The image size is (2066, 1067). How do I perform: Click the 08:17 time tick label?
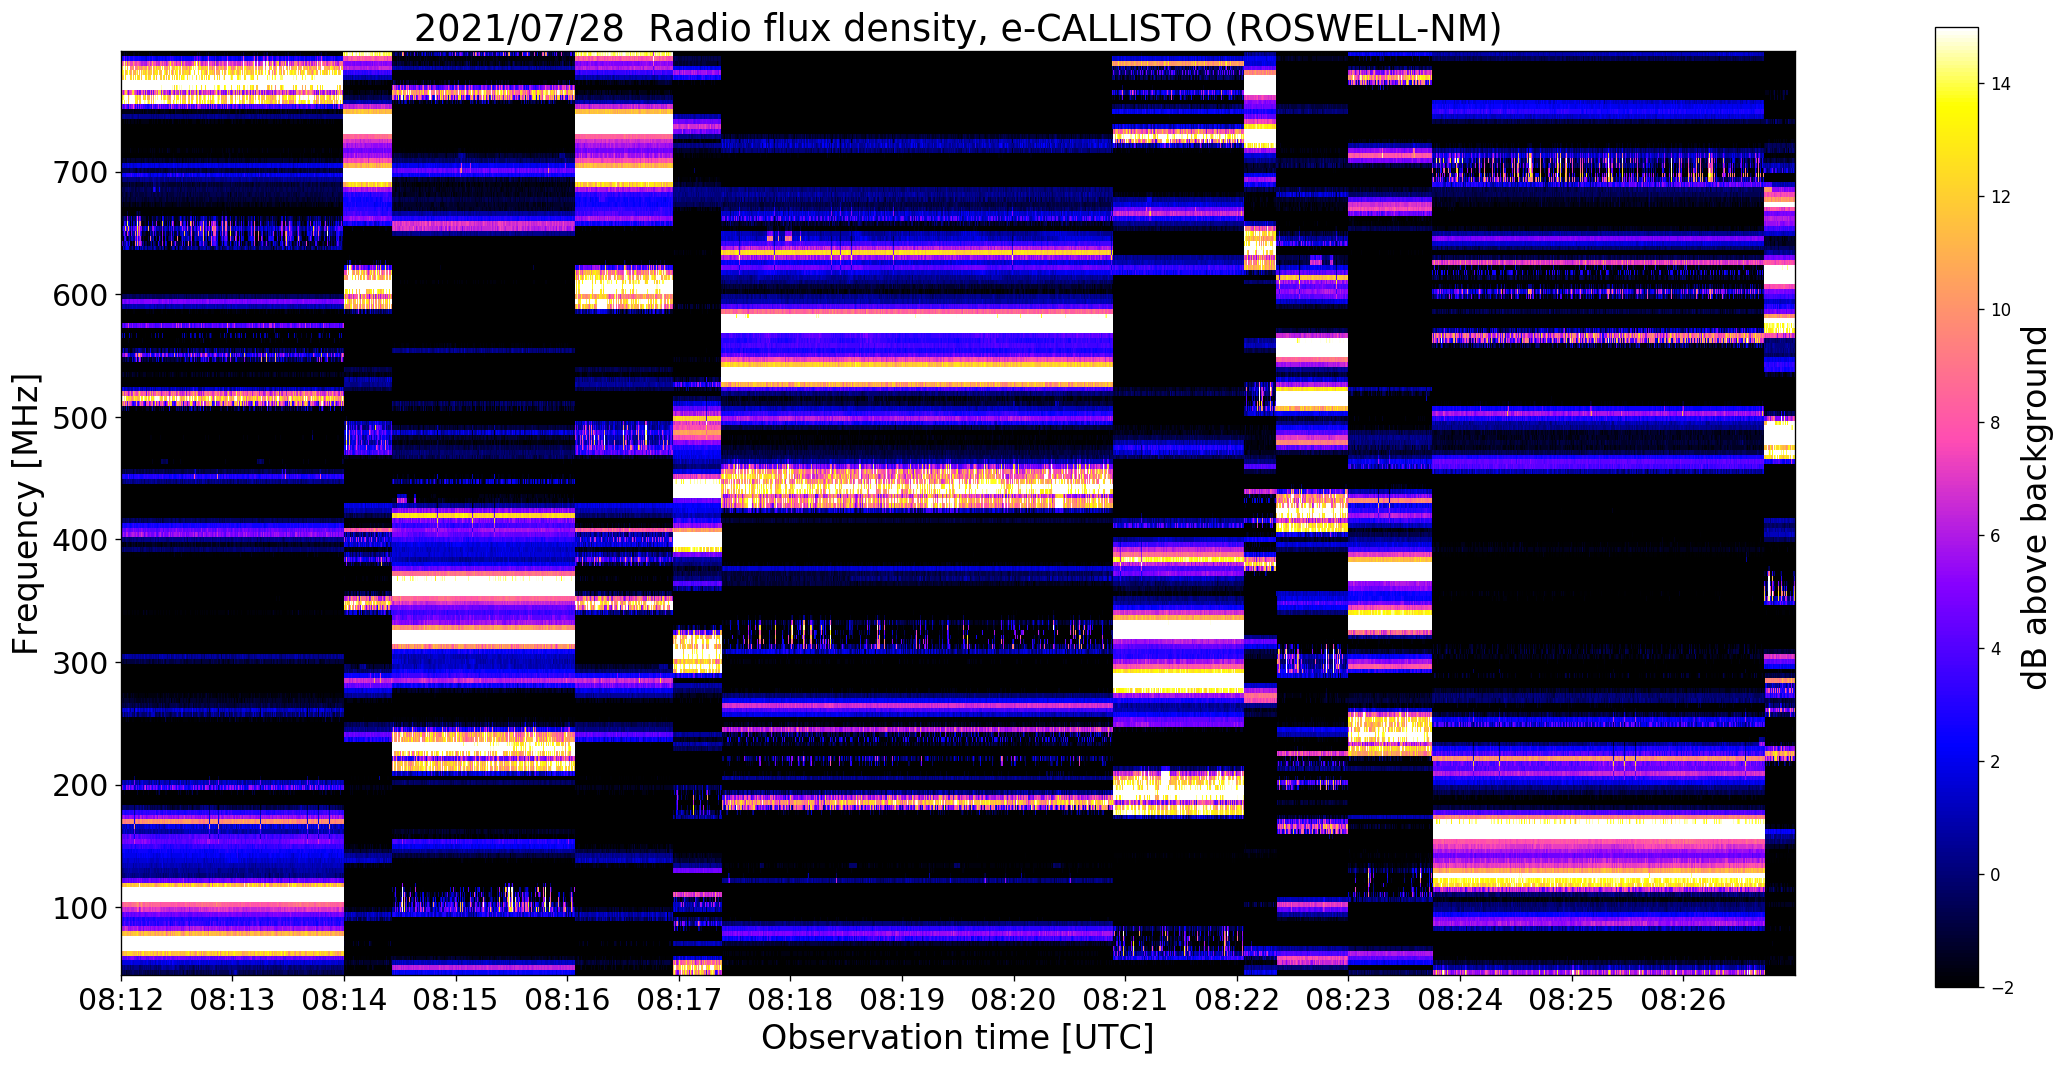point(679,998)
